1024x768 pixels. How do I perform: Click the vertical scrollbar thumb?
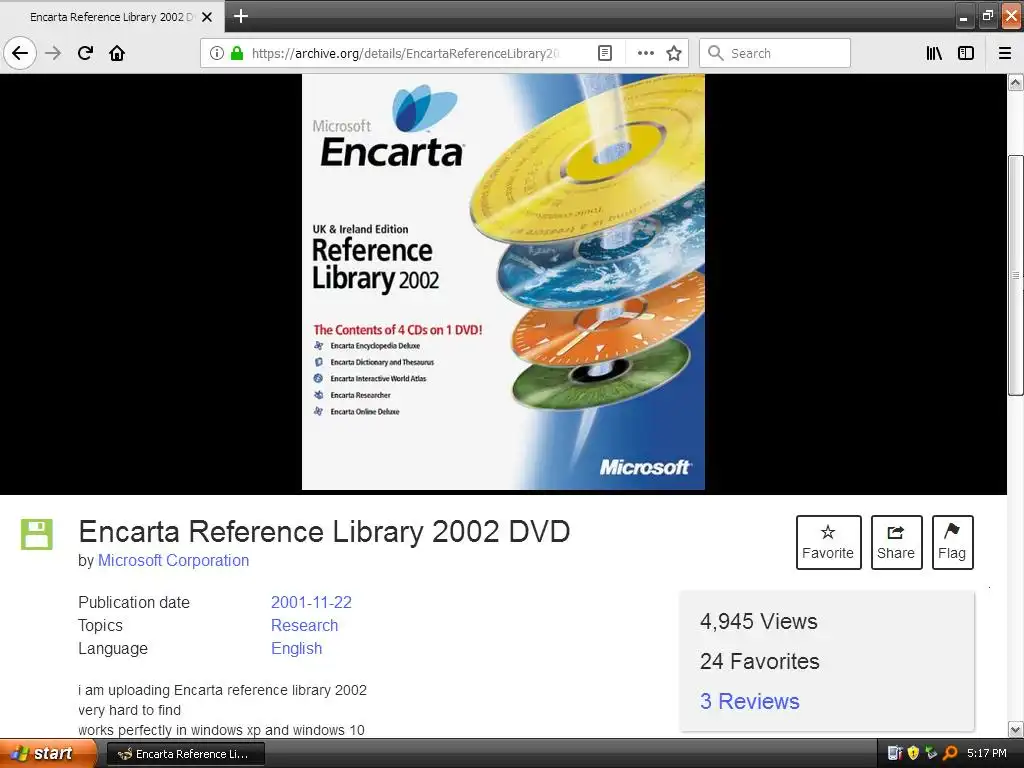[x=1016, y=275]
